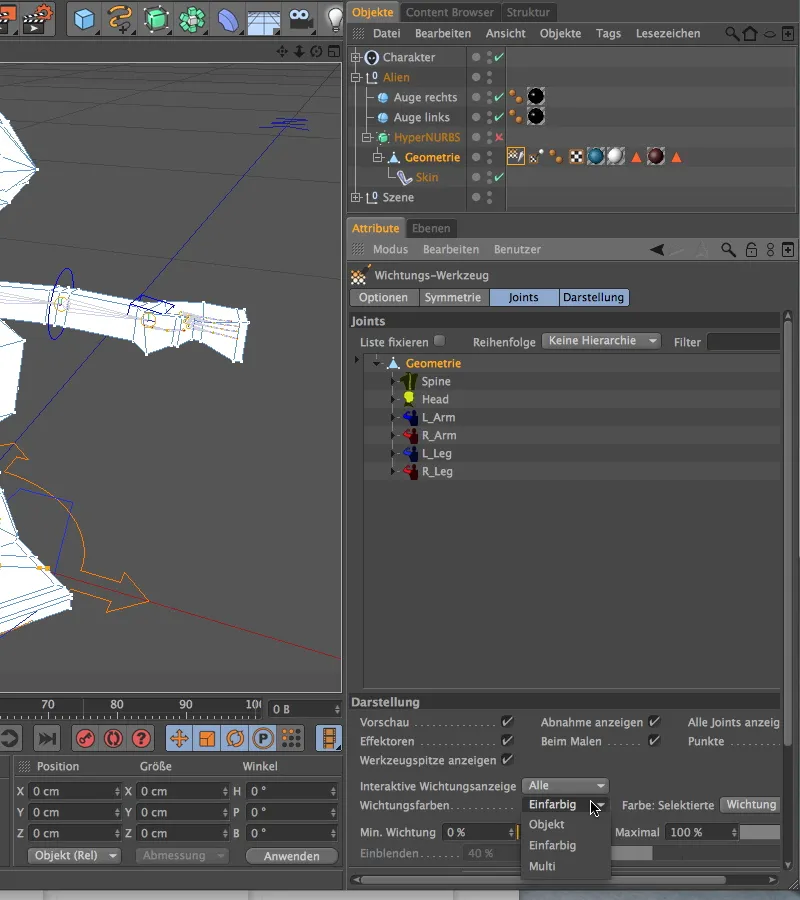Toggle autokeying button
The width and height of the screenshot is (800, 900).
tap(113, 738)
